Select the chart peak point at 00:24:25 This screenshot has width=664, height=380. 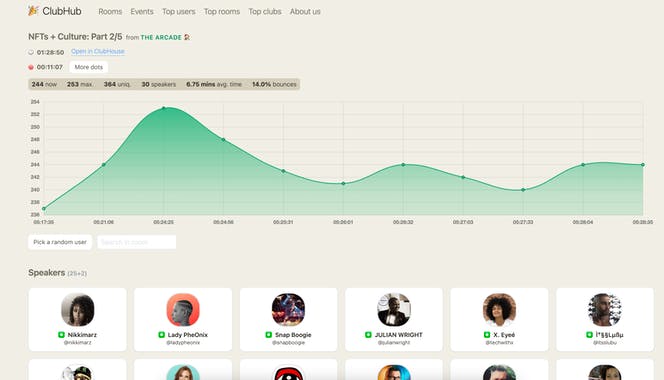[x=164, y=108]
